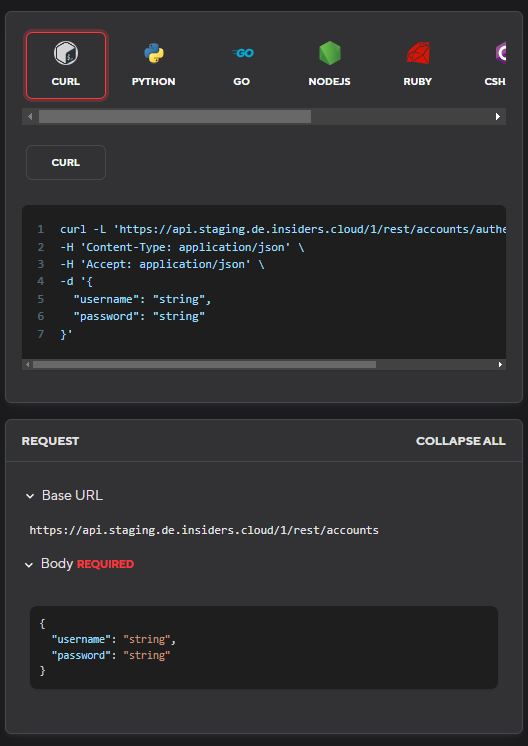
Task: Click right arrow of code block scrollbar
Action: [500, 364]
